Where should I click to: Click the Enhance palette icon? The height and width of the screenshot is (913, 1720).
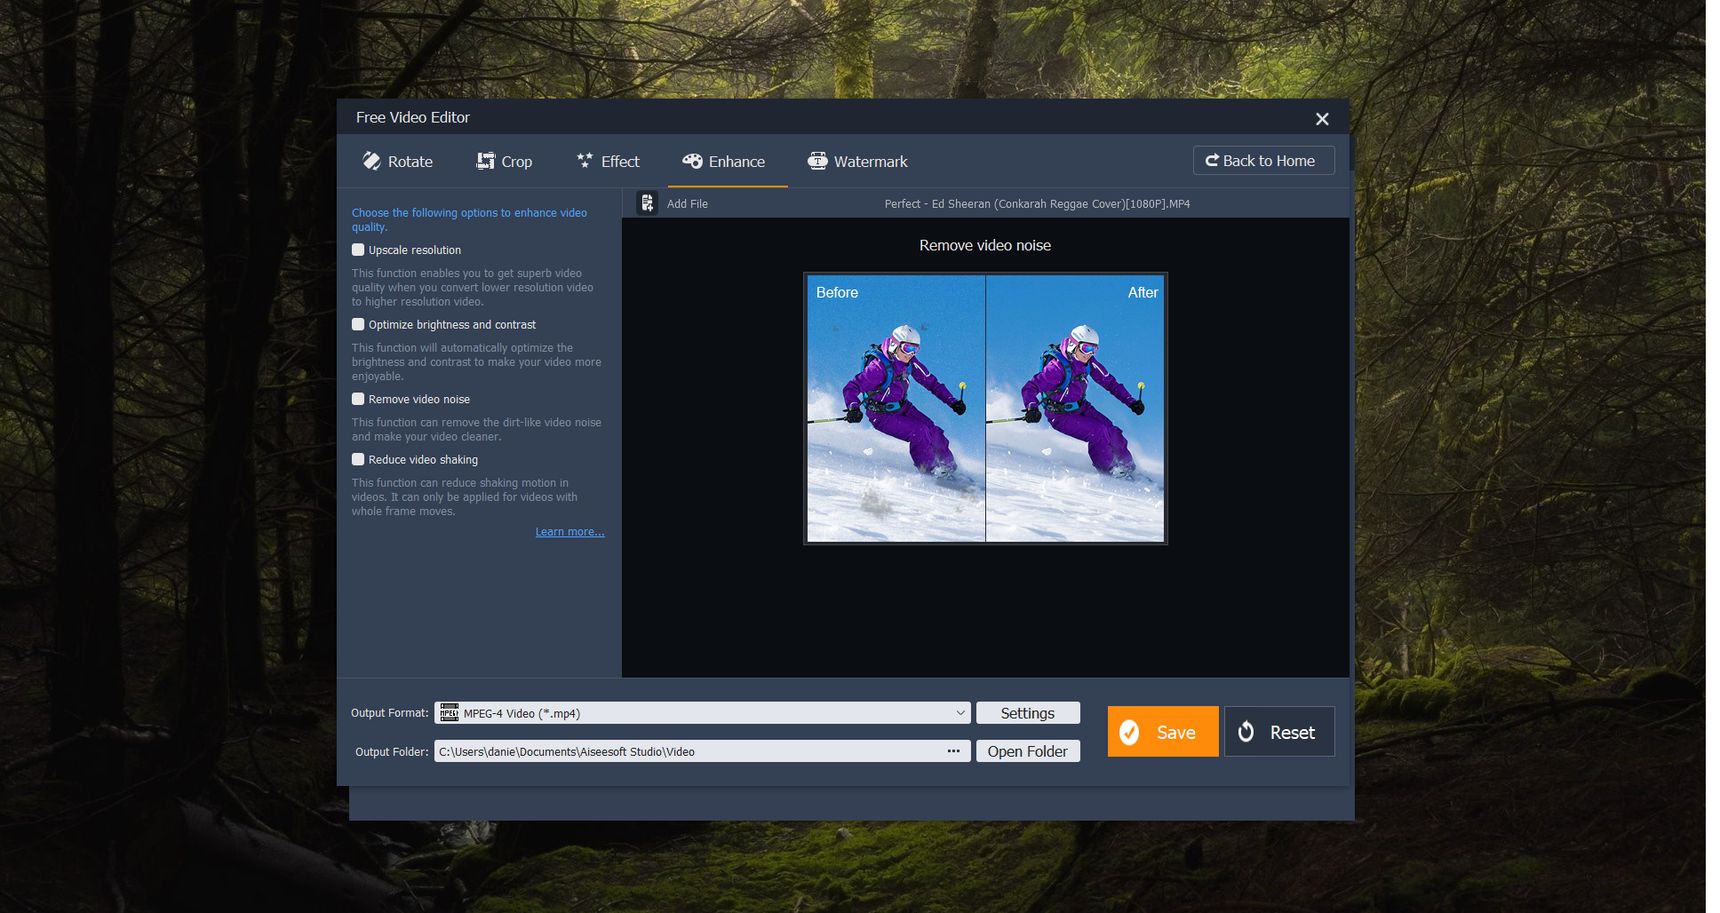click(692, 161)
